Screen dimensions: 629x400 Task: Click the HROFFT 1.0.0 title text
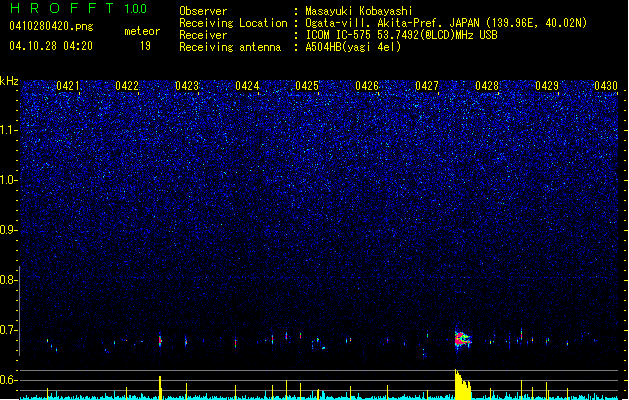point(78,8)
